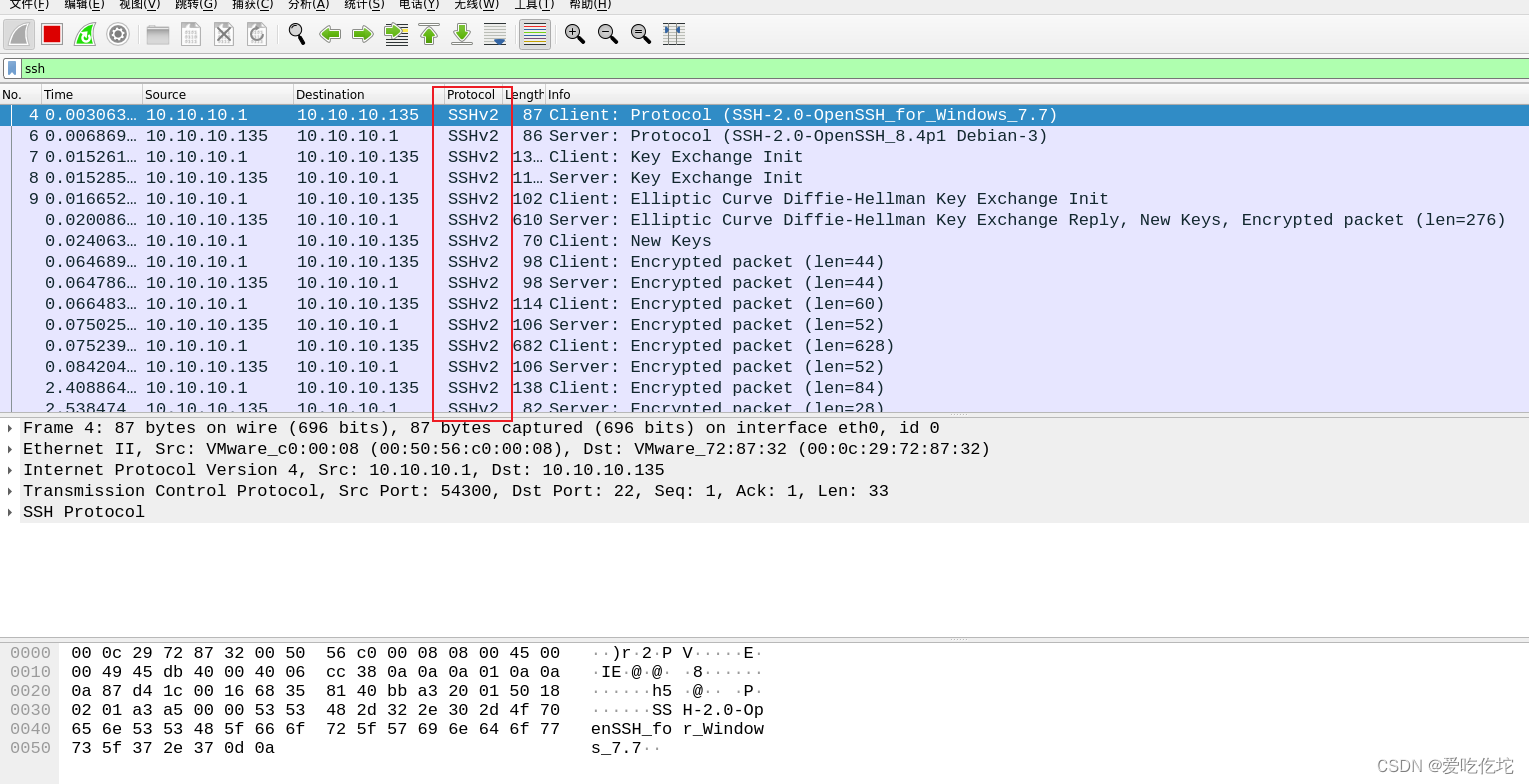Image resolution: width=1529 pixels, height=784 pixels.
Task: Open a capture file via folder icon
Action: 158,34
